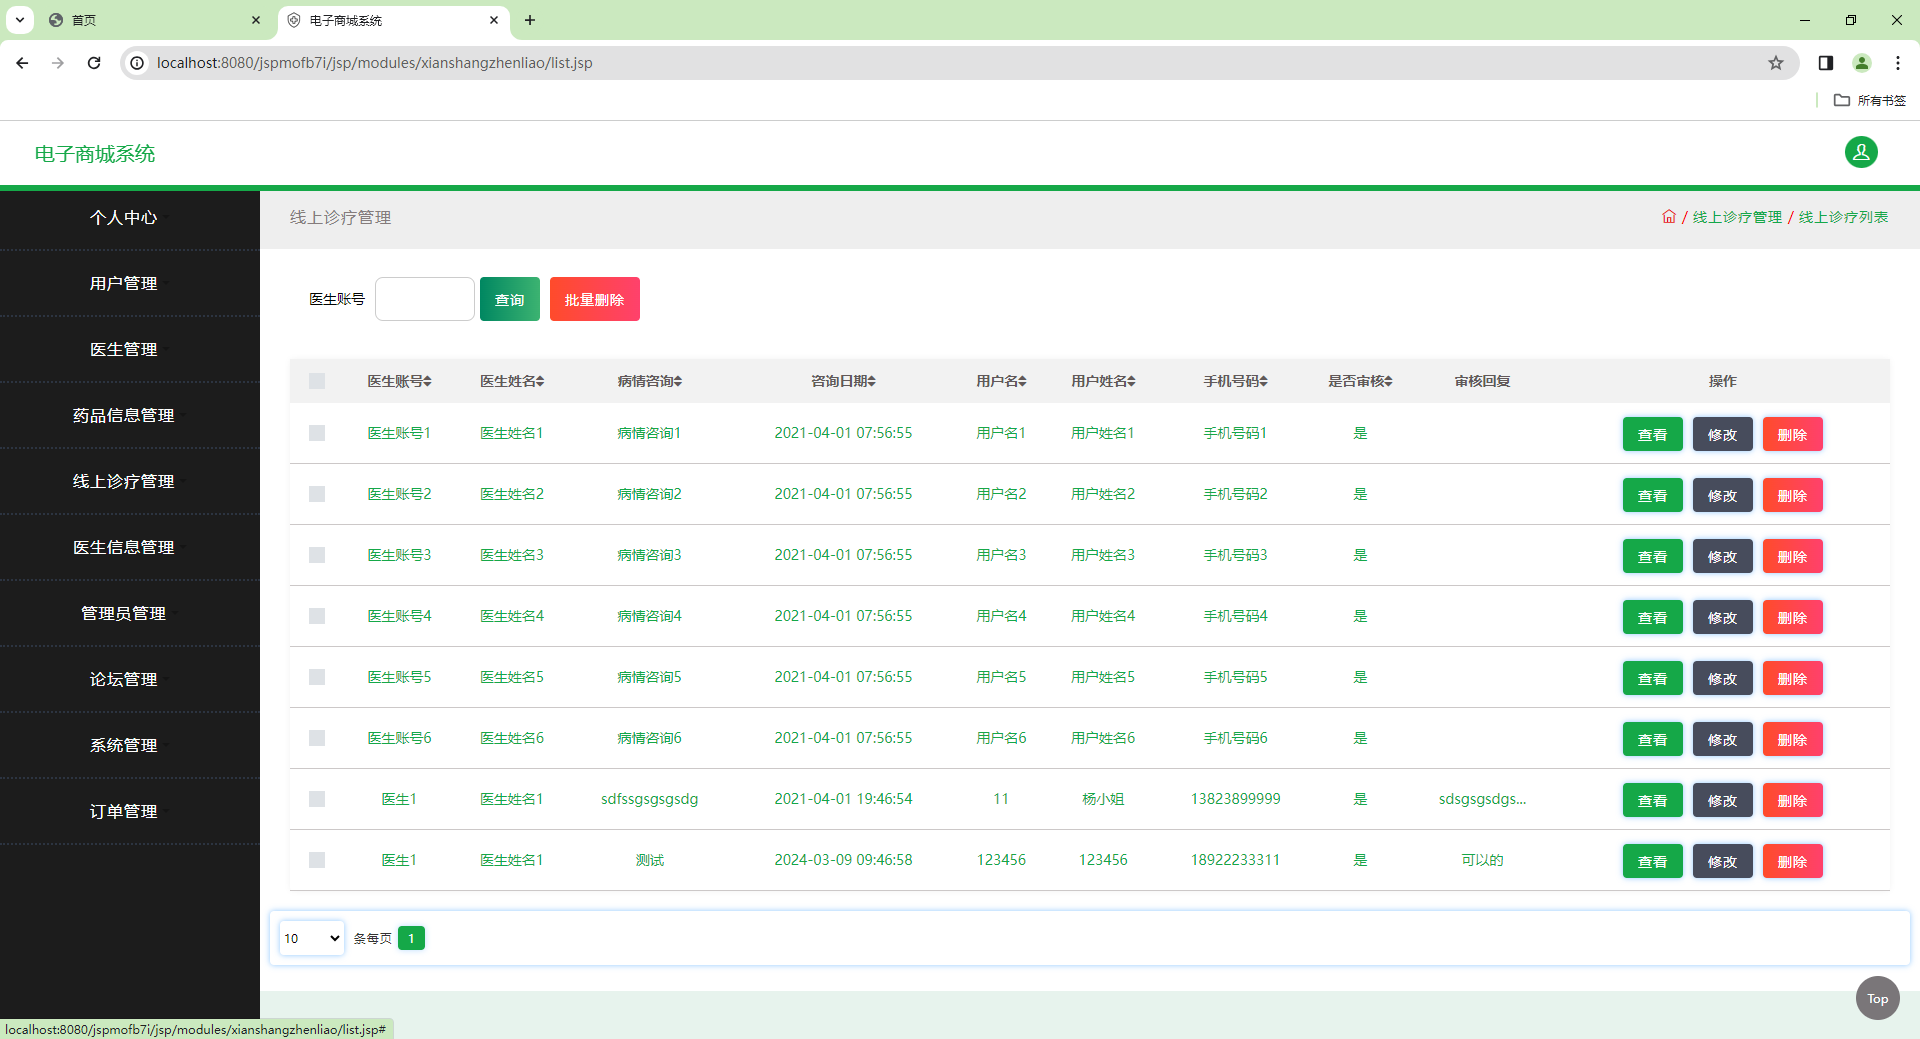Select 订单管理 in the sidebar menu

click(122, 811)
